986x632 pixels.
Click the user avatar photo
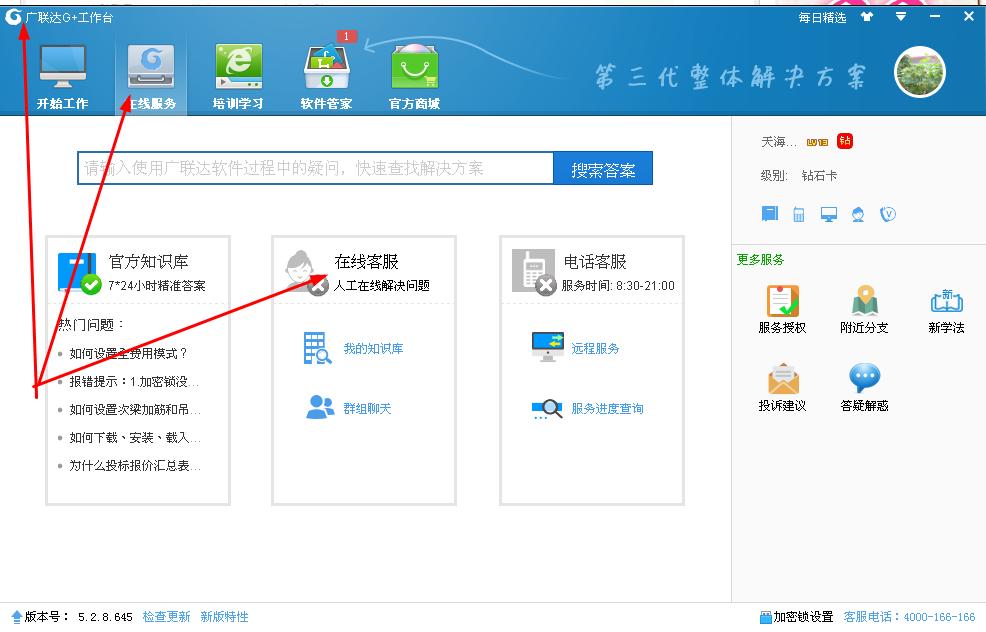pyautogui.click(x=920, y=72)
